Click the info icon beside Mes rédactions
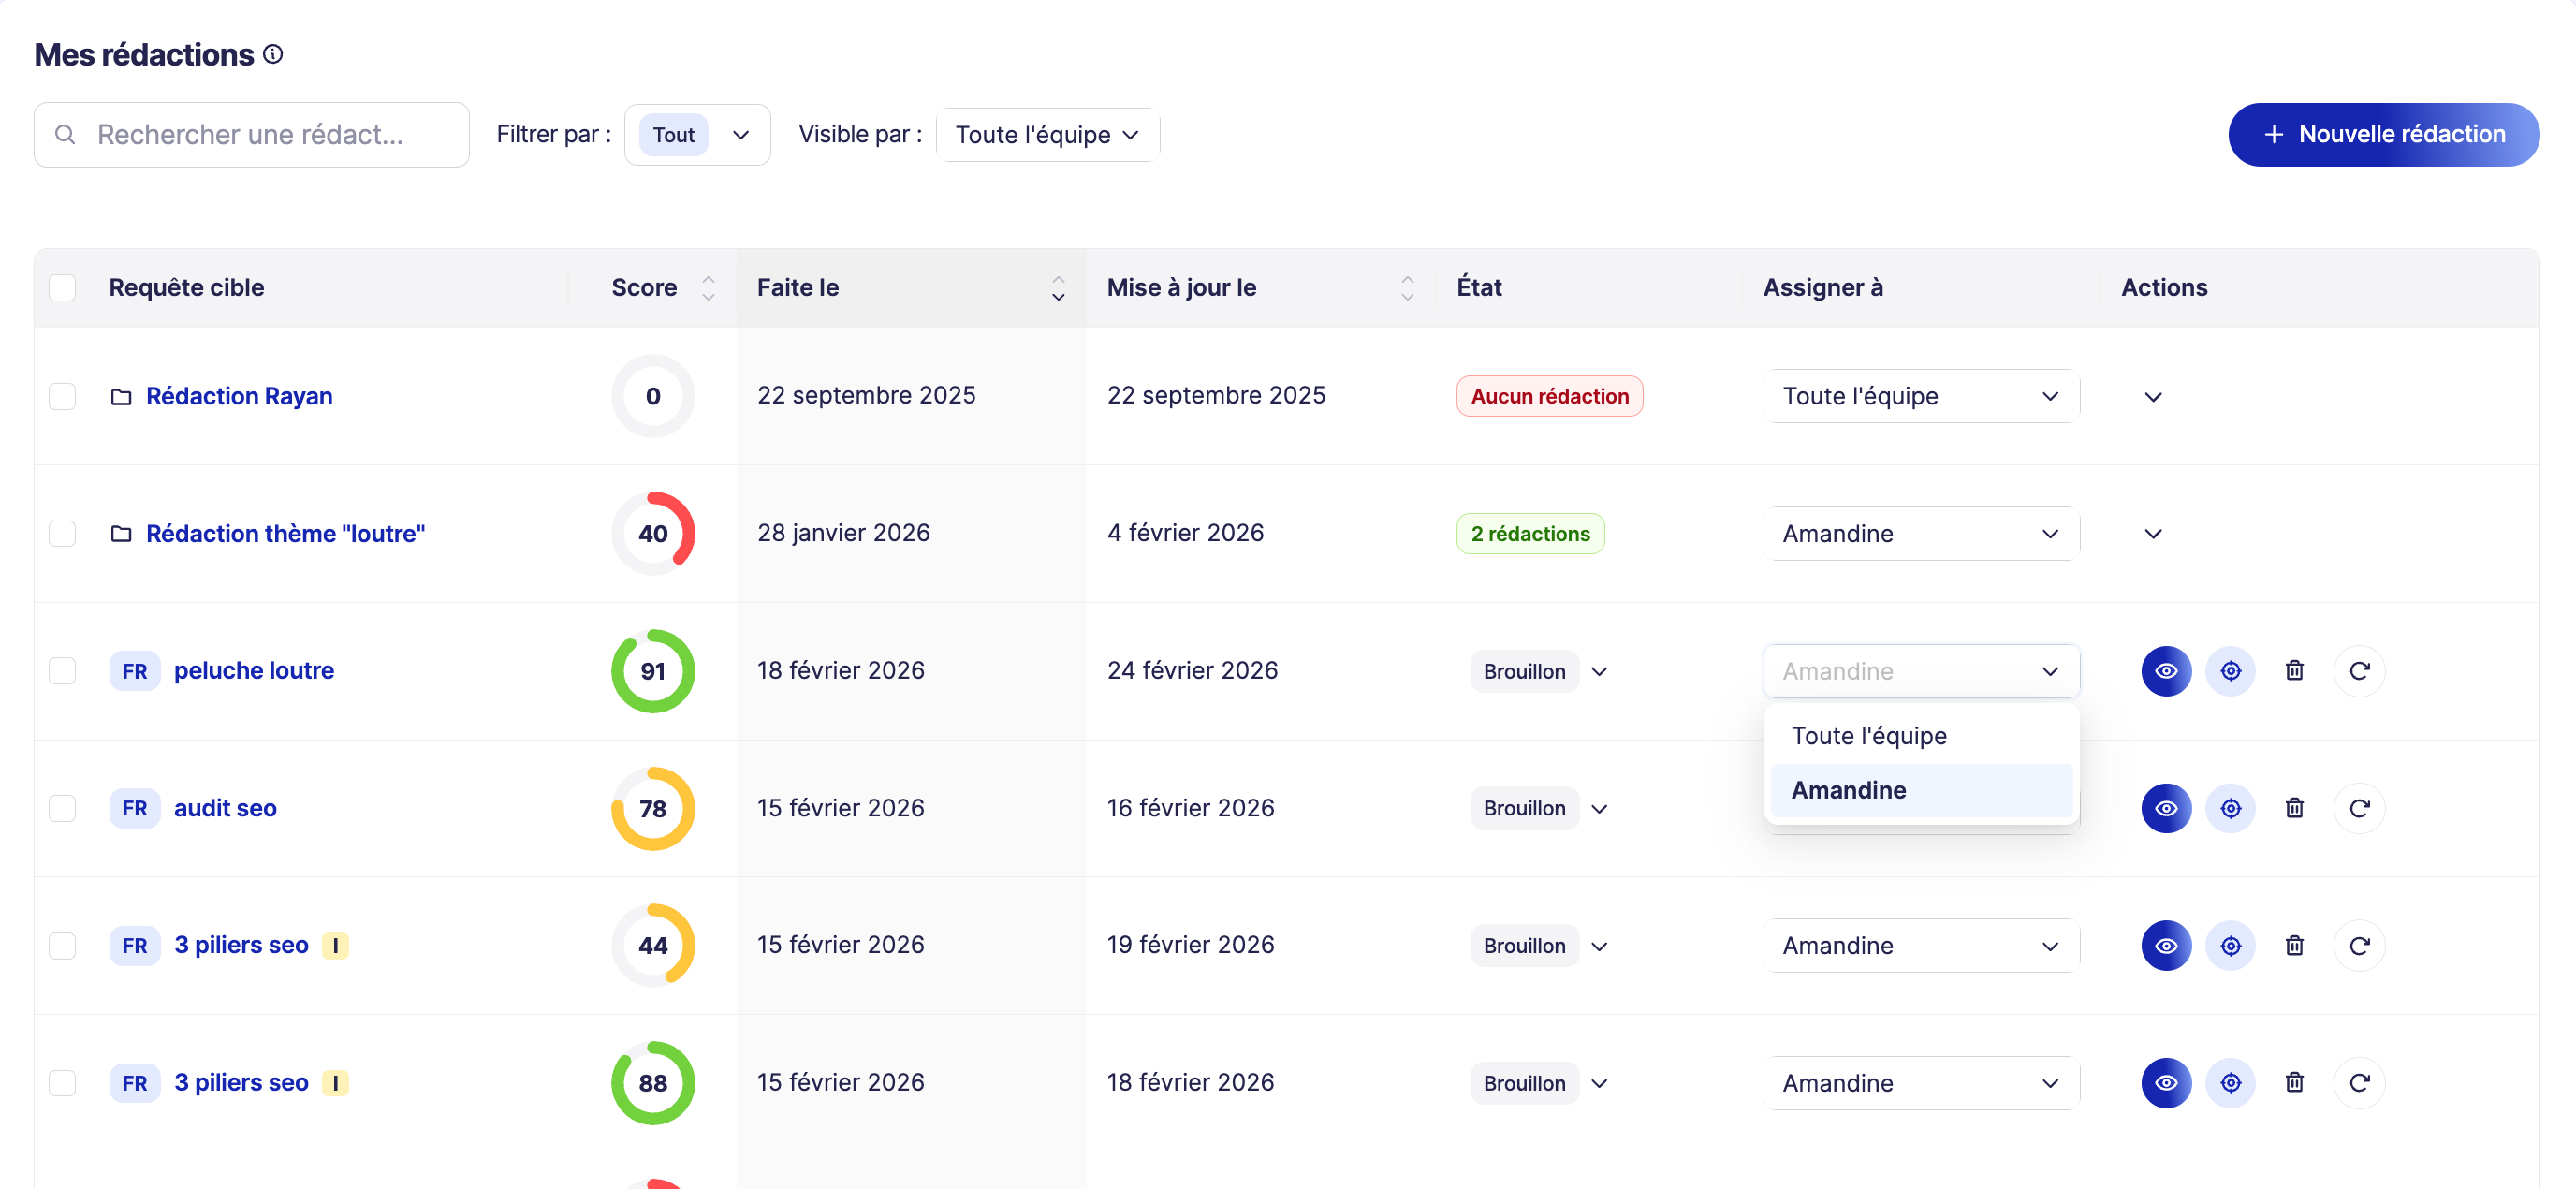This screenshot has width=2576, height=1189. click(x=273, y=54)
